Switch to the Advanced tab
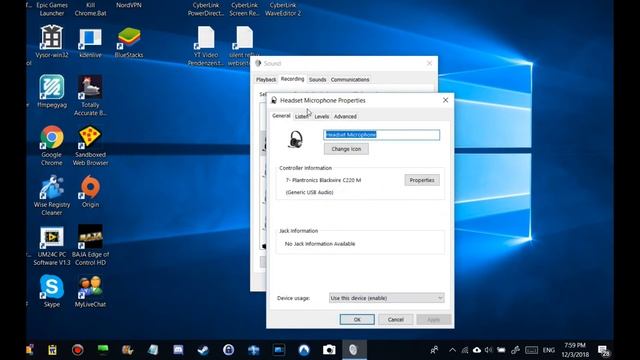Viewport: 640px width, 360px height. [x=345, y=116]
